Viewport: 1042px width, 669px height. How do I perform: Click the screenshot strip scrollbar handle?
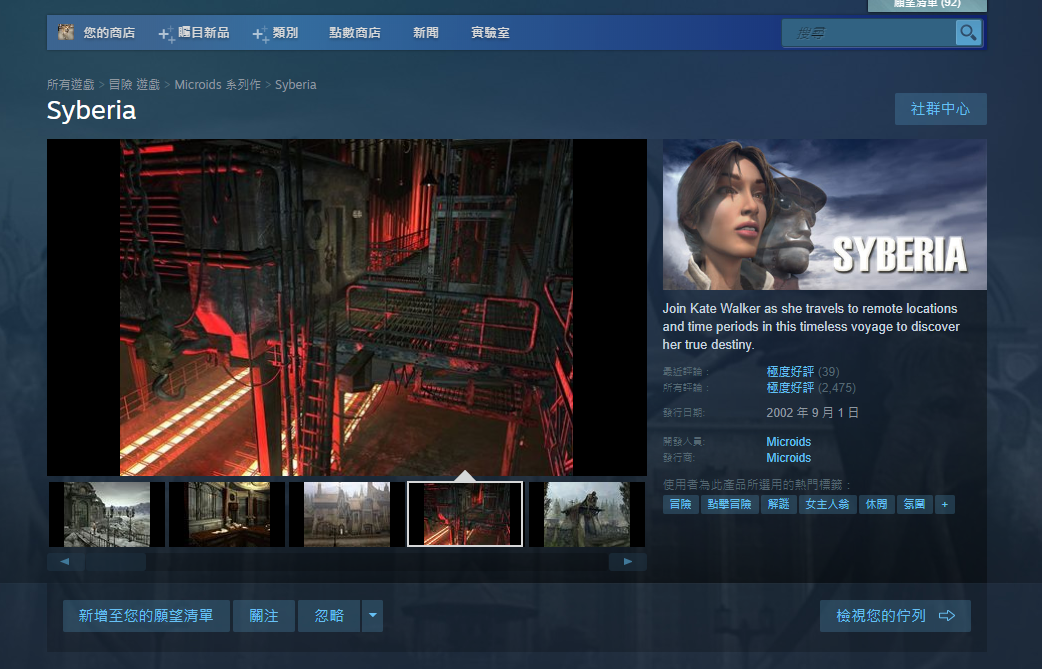click(x=116, y=561)
